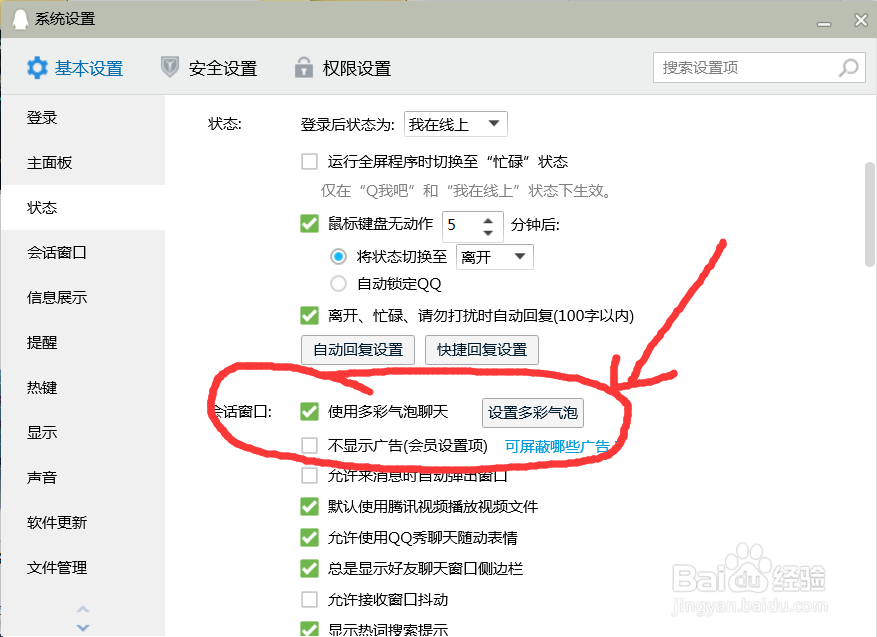Select 提醒 in the sidebar
877x637 pixels.
(83, 342)
